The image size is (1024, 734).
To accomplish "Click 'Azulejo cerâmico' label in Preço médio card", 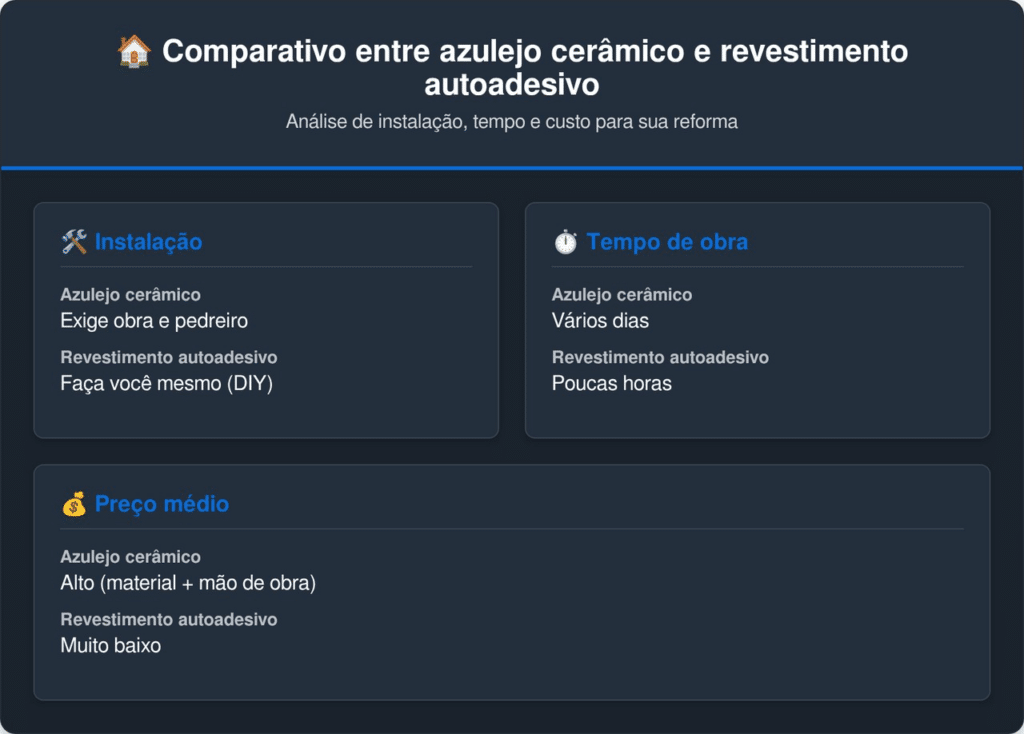I will (x=130, y=557).
